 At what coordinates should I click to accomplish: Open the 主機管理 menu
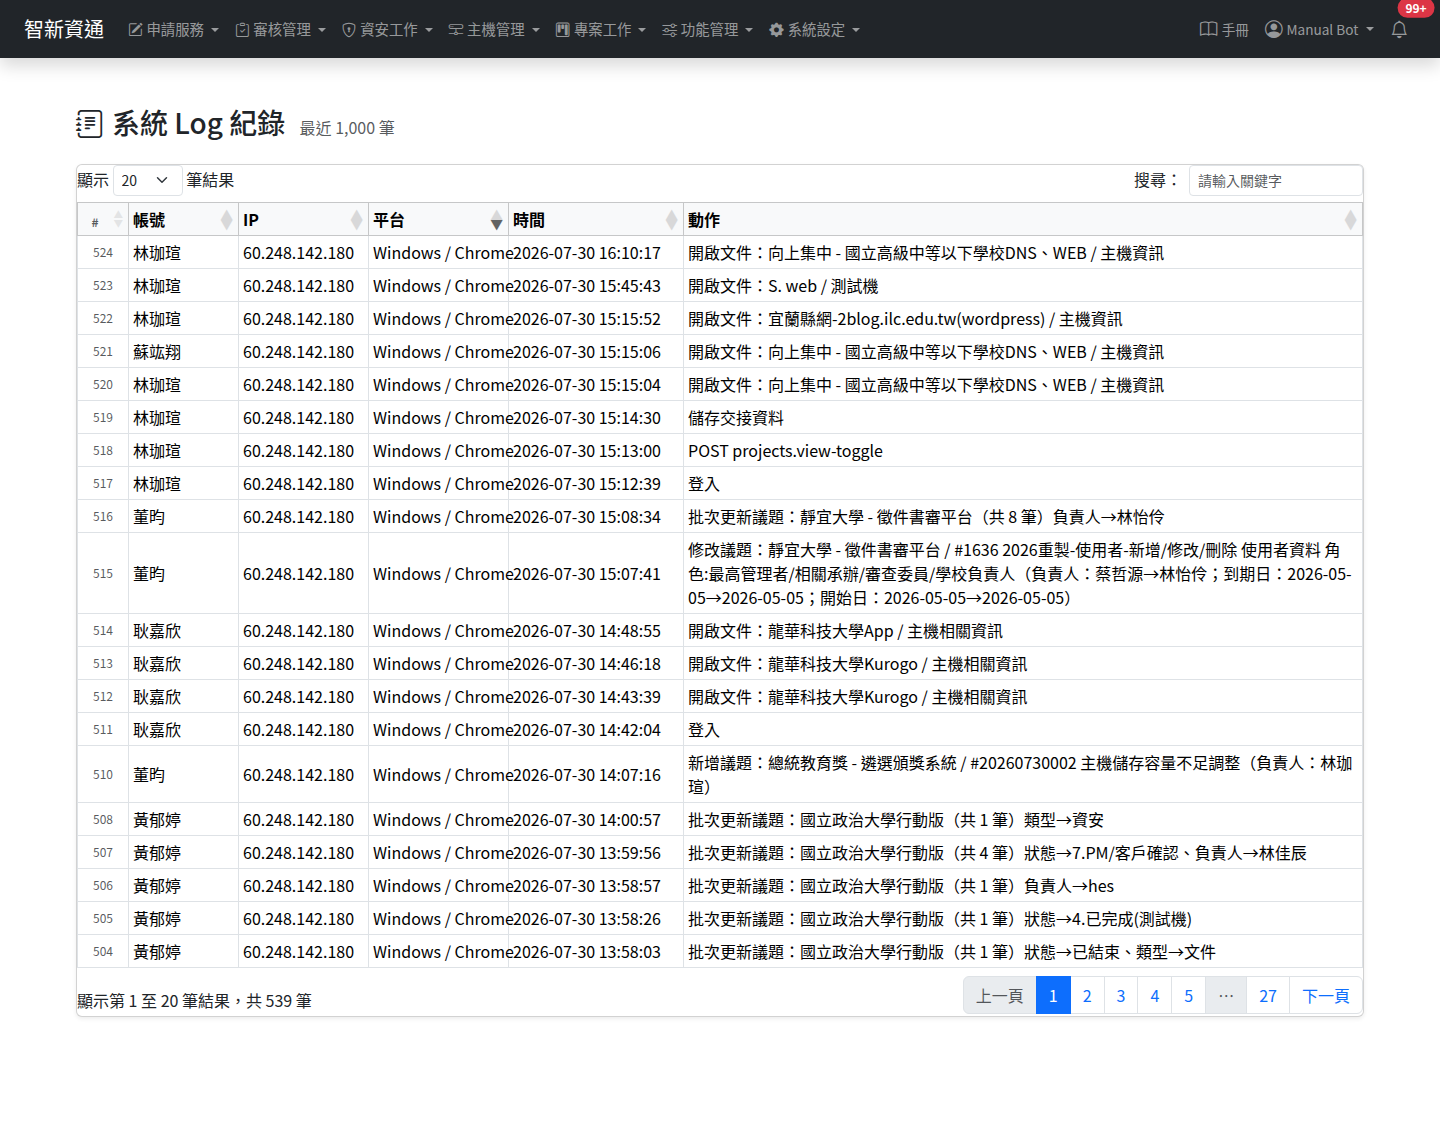[x=495, y=30]
